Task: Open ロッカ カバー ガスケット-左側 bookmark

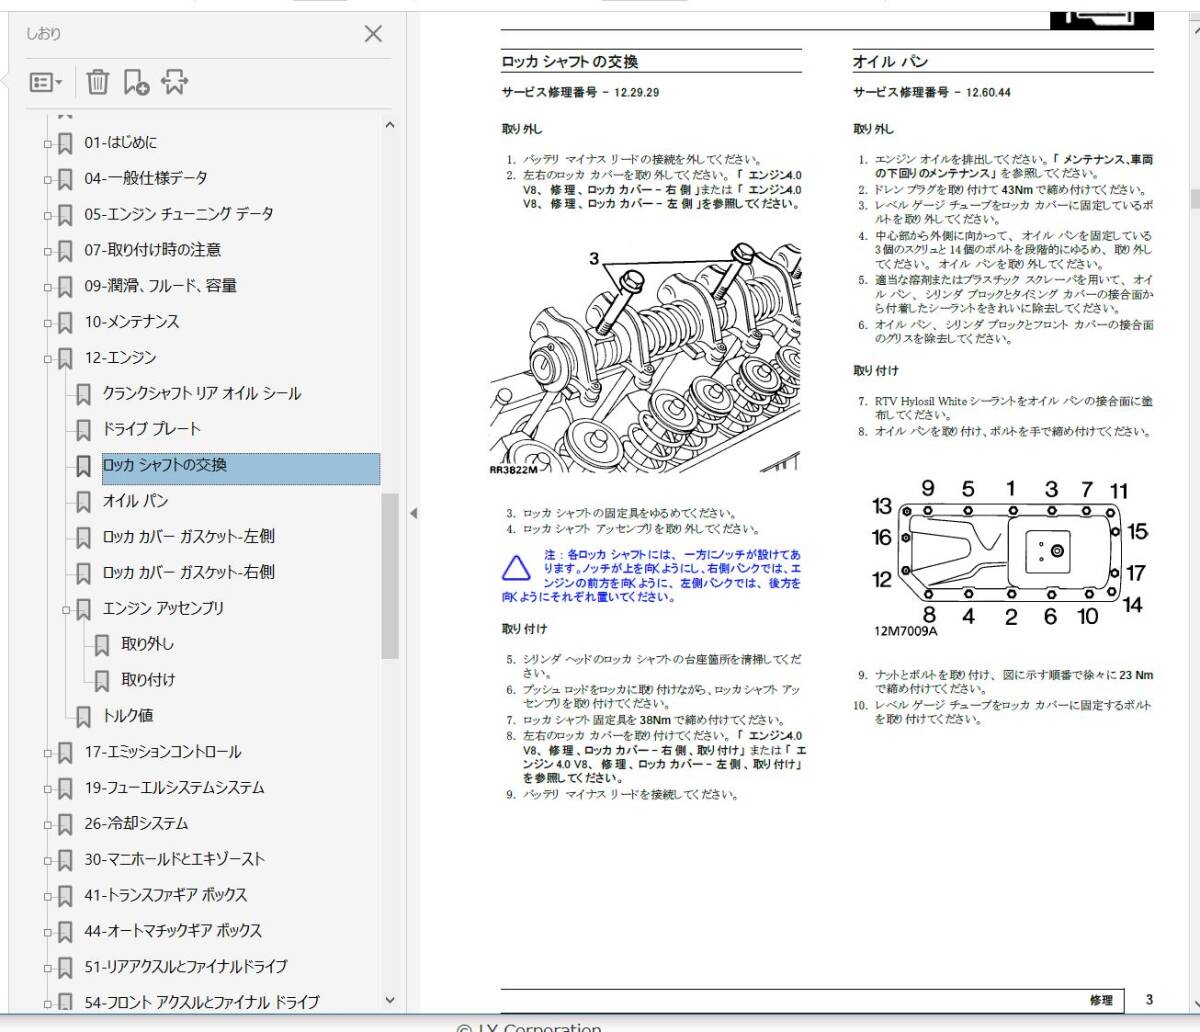Action: pos(188,537)
